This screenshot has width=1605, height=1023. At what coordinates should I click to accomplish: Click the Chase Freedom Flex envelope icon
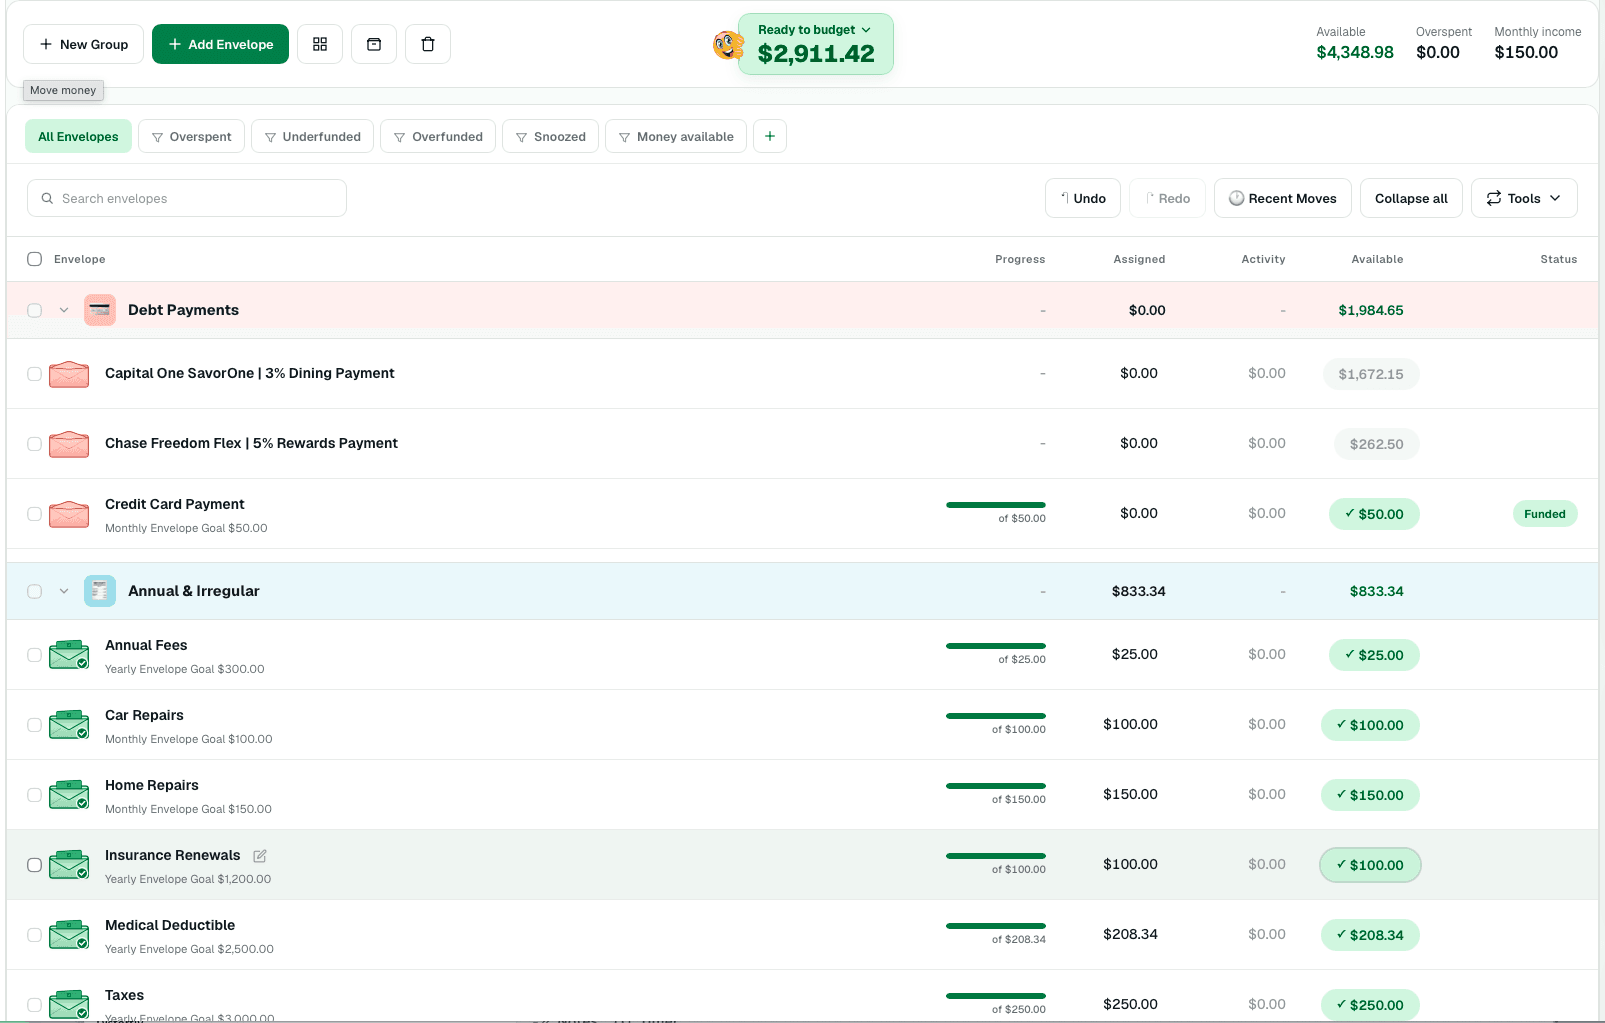pyautogui.click(x=69, y=444)
